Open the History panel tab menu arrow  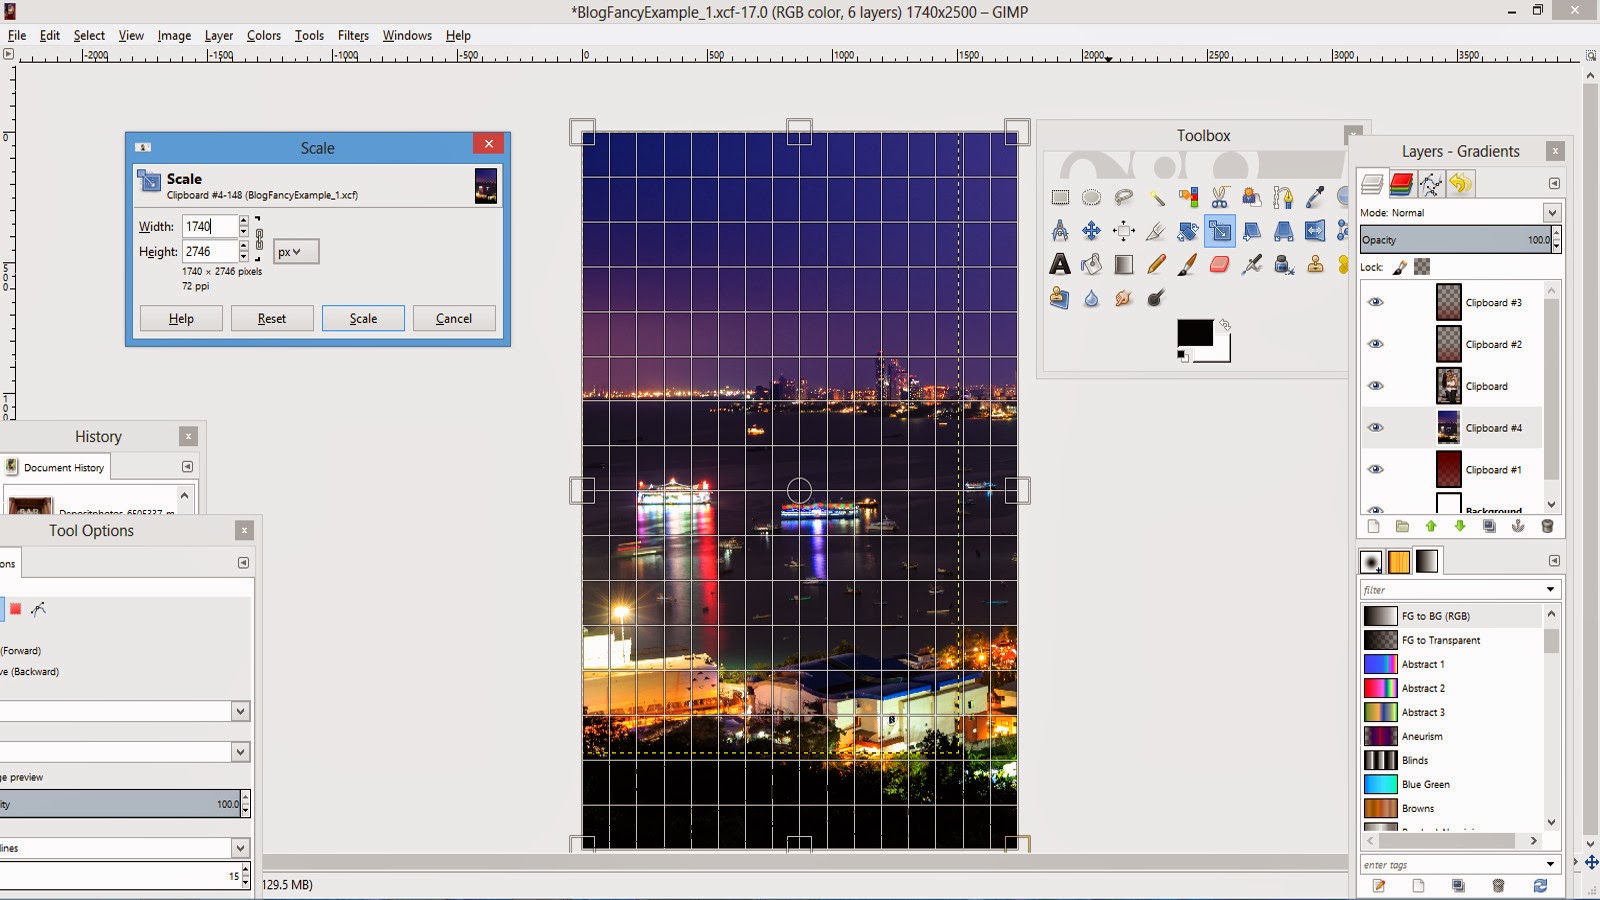pos(187,467)
